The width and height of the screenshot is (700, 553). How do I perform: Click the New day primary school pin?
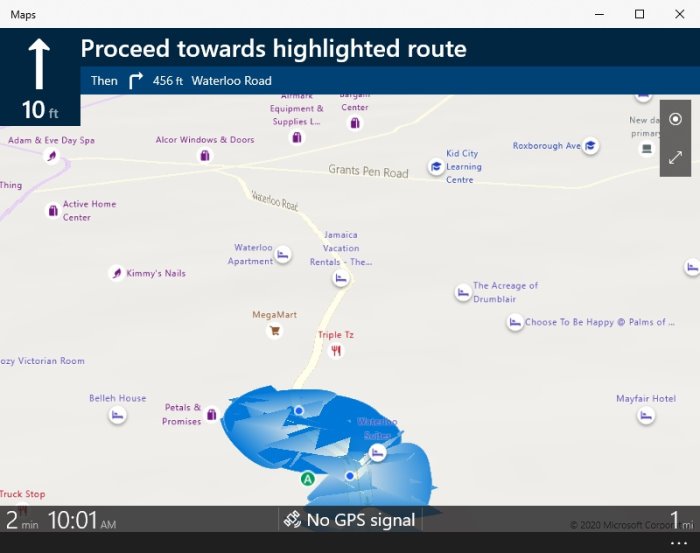tap(646, 148)
